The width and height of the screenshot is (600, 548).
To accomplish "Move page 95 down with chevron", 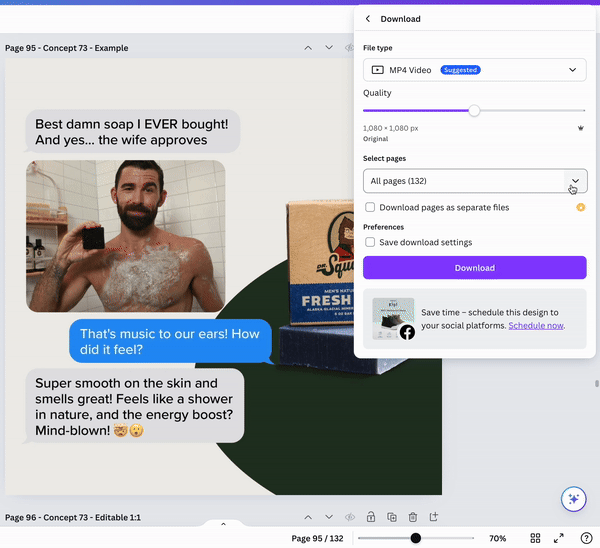I will (329, 48).
